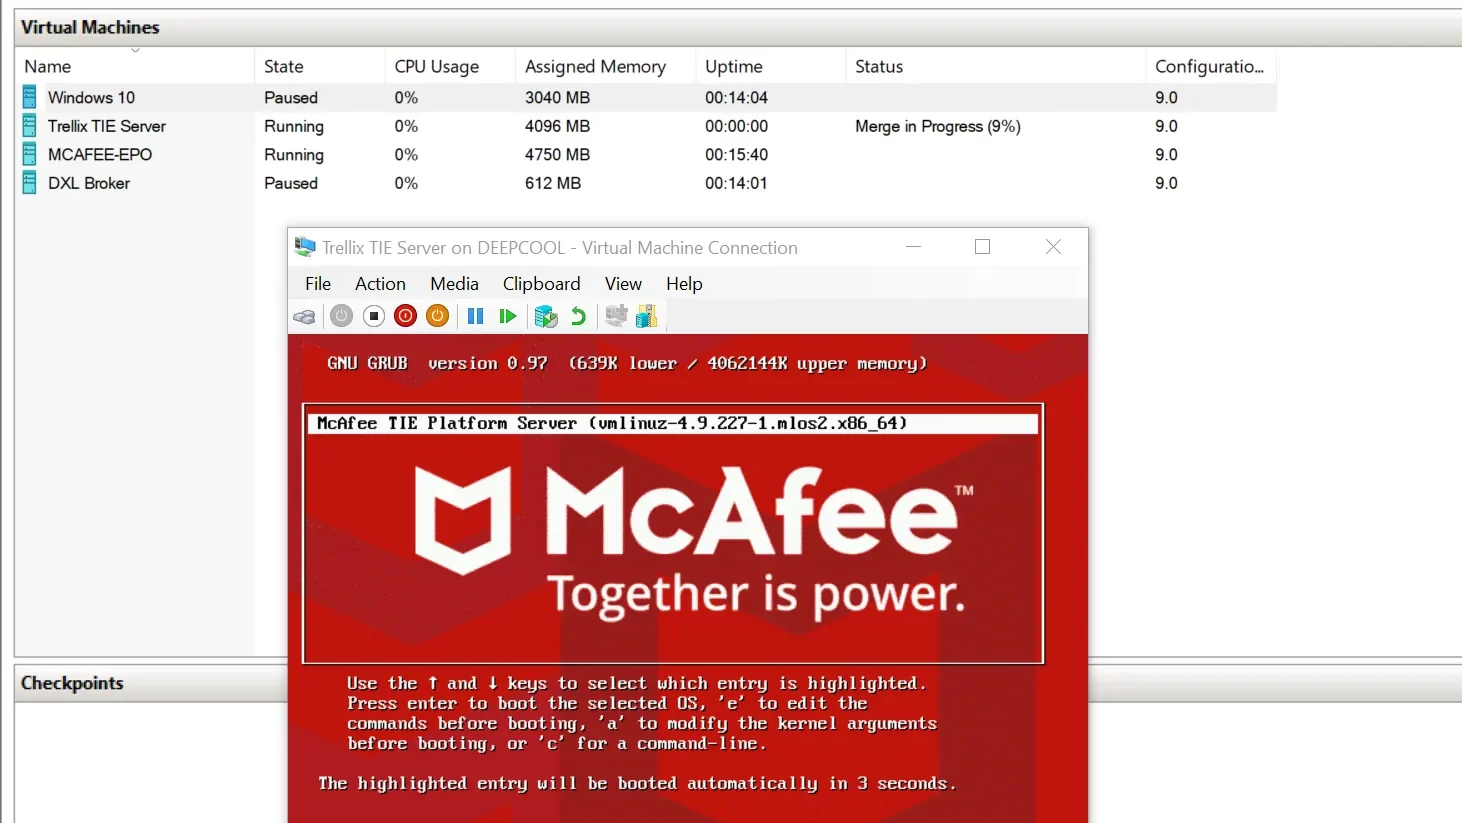Click the Merge in Progress (9%) status

(937, 126)
